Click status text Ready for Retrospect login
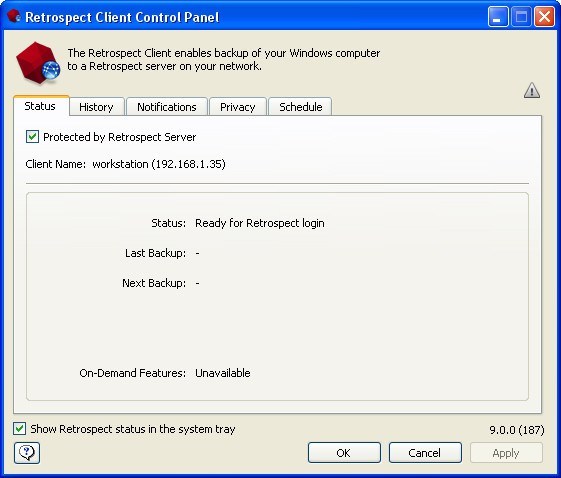Screen dimensions: 561x478 point(260,223)
